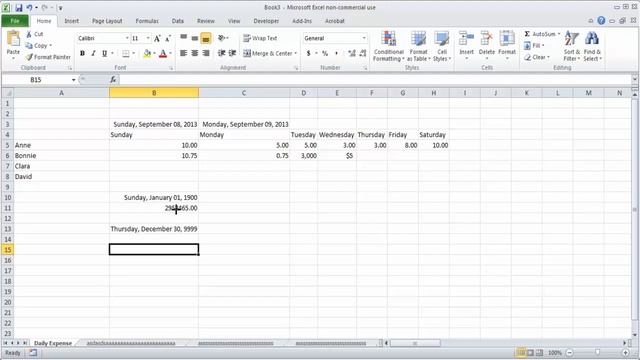
Task: Click the Undo arrow icon
Action: point(29,8)
